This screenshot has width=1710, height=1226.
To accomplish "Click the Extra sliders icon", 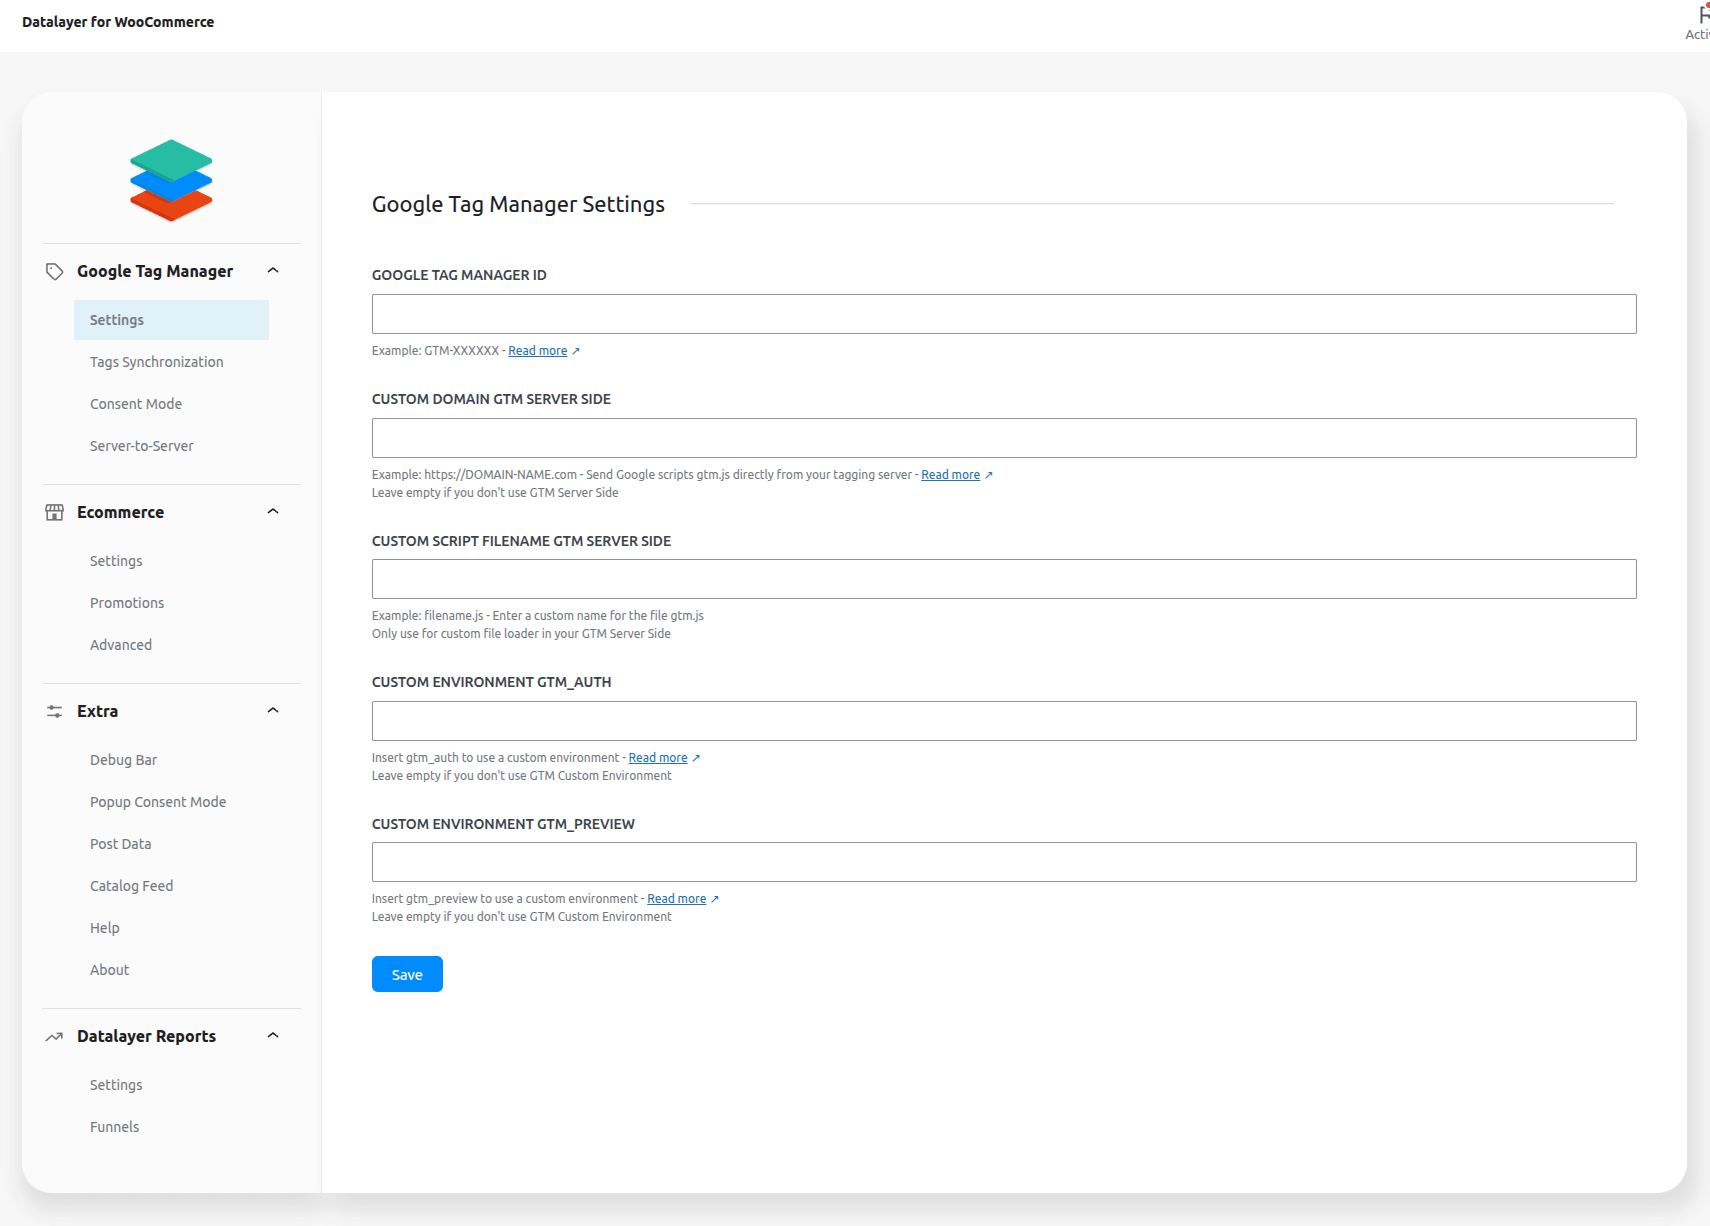I will (x=55, y=711).
